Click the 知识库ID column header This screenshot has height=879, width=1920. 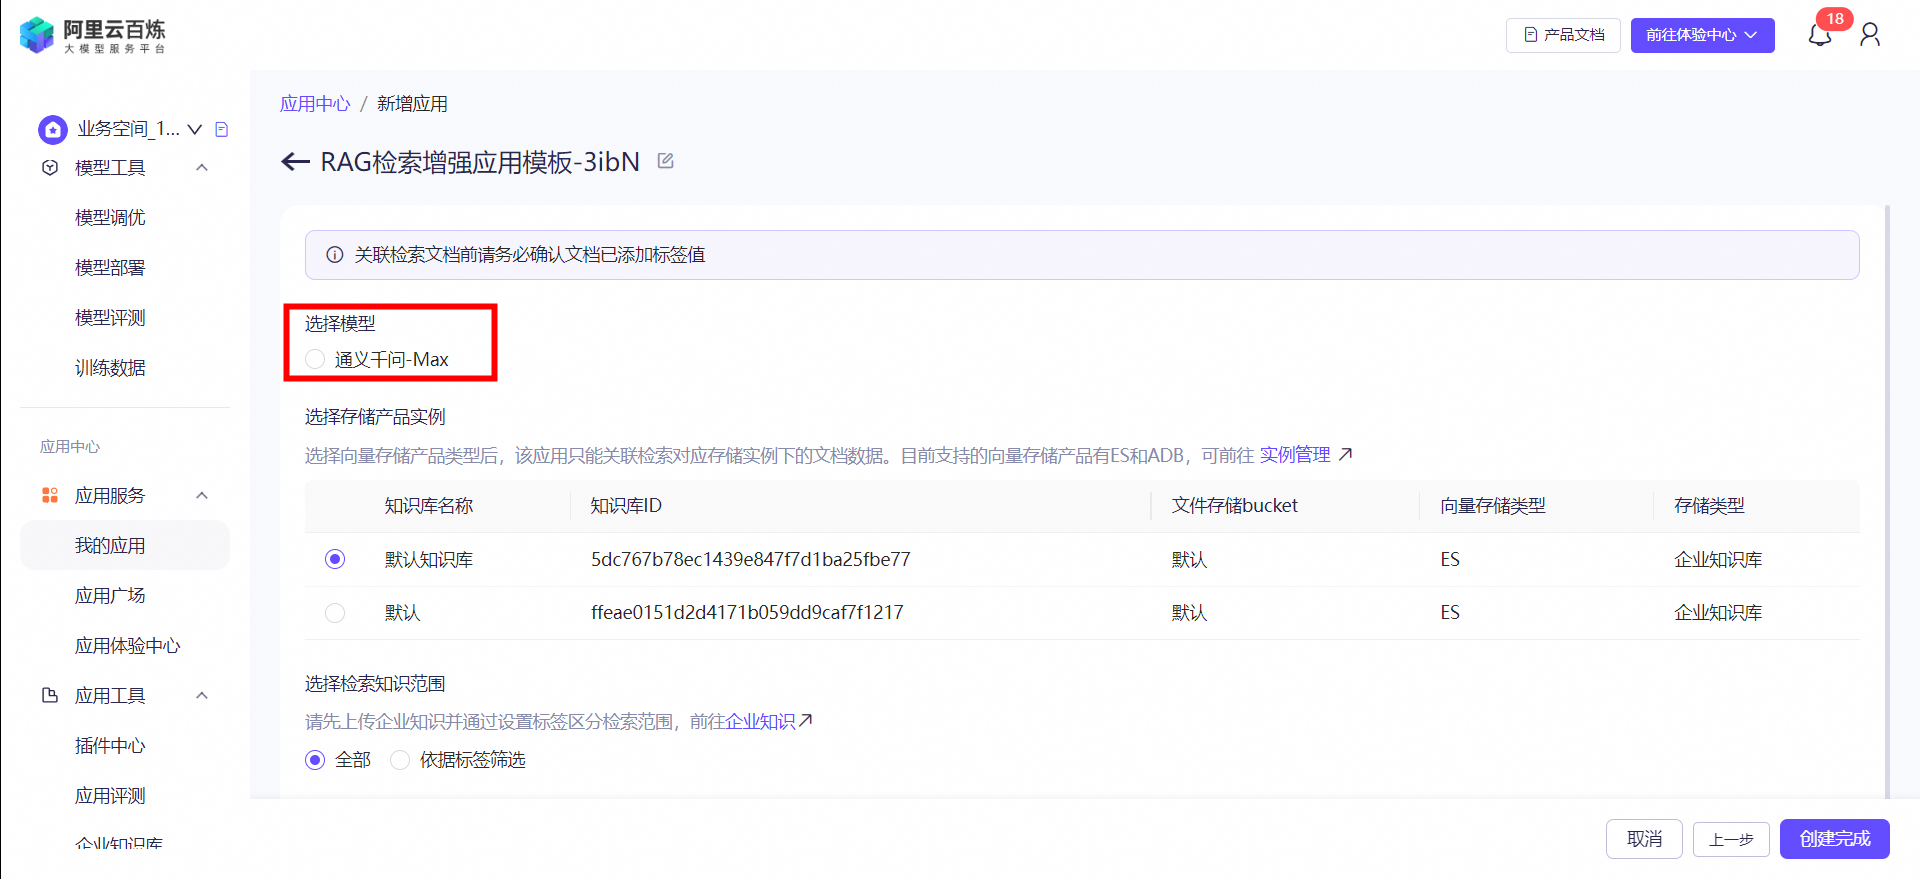[626, 506]
